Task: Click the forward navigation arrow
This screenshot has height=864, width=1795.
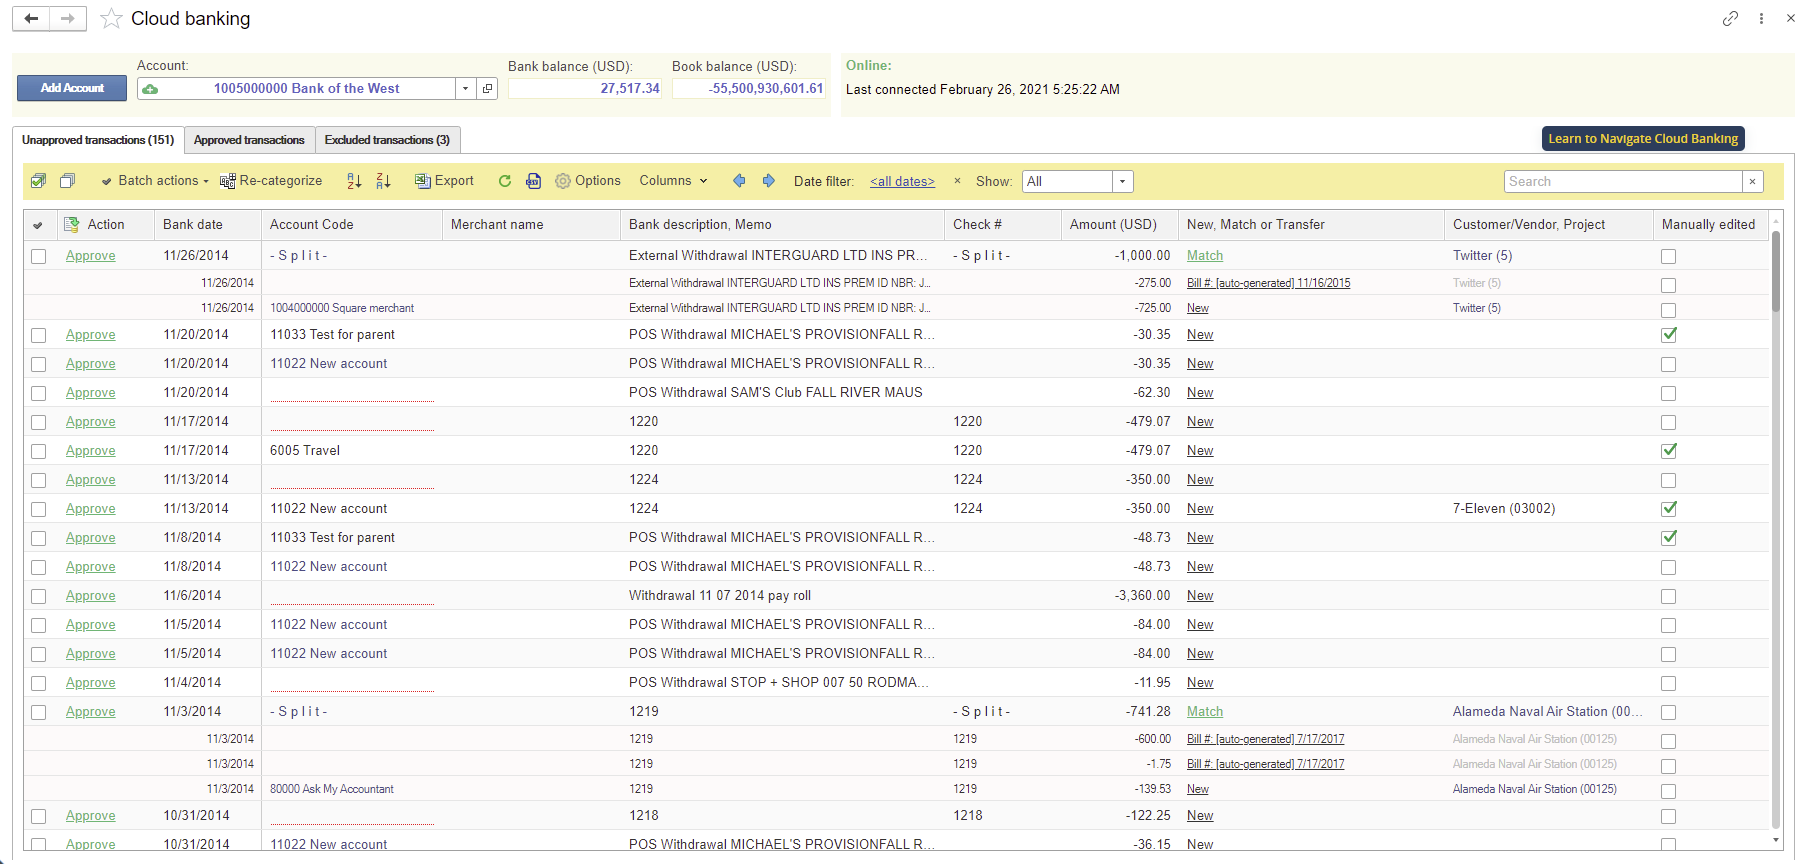Action: [x=67, y=18]
